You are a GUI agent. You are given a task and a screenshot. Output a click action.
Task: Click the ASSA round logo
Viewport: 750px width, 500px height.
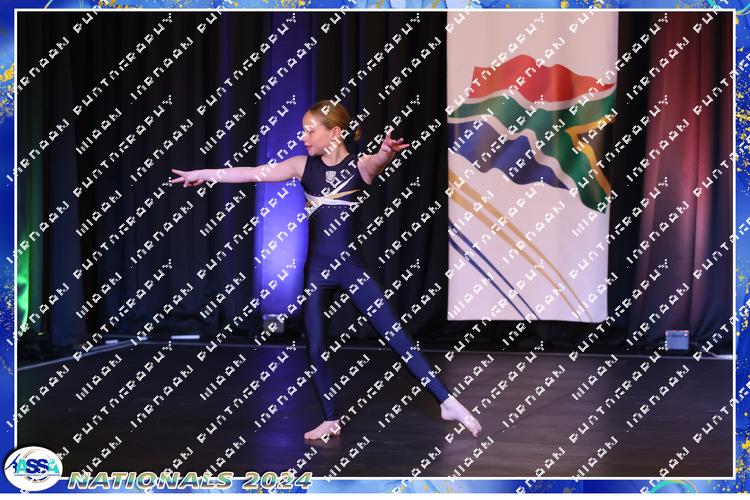coord(33,468)
